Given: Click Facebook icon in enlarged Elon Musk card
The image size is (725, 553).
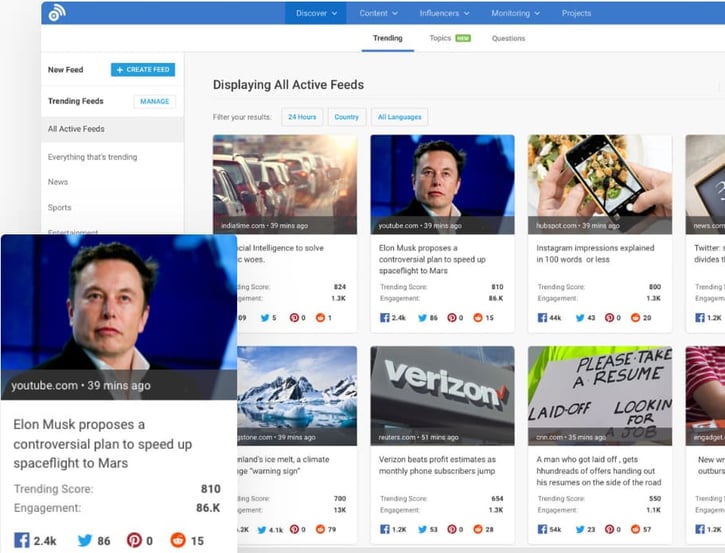Looking at the screenshot, I should point(22,540).
